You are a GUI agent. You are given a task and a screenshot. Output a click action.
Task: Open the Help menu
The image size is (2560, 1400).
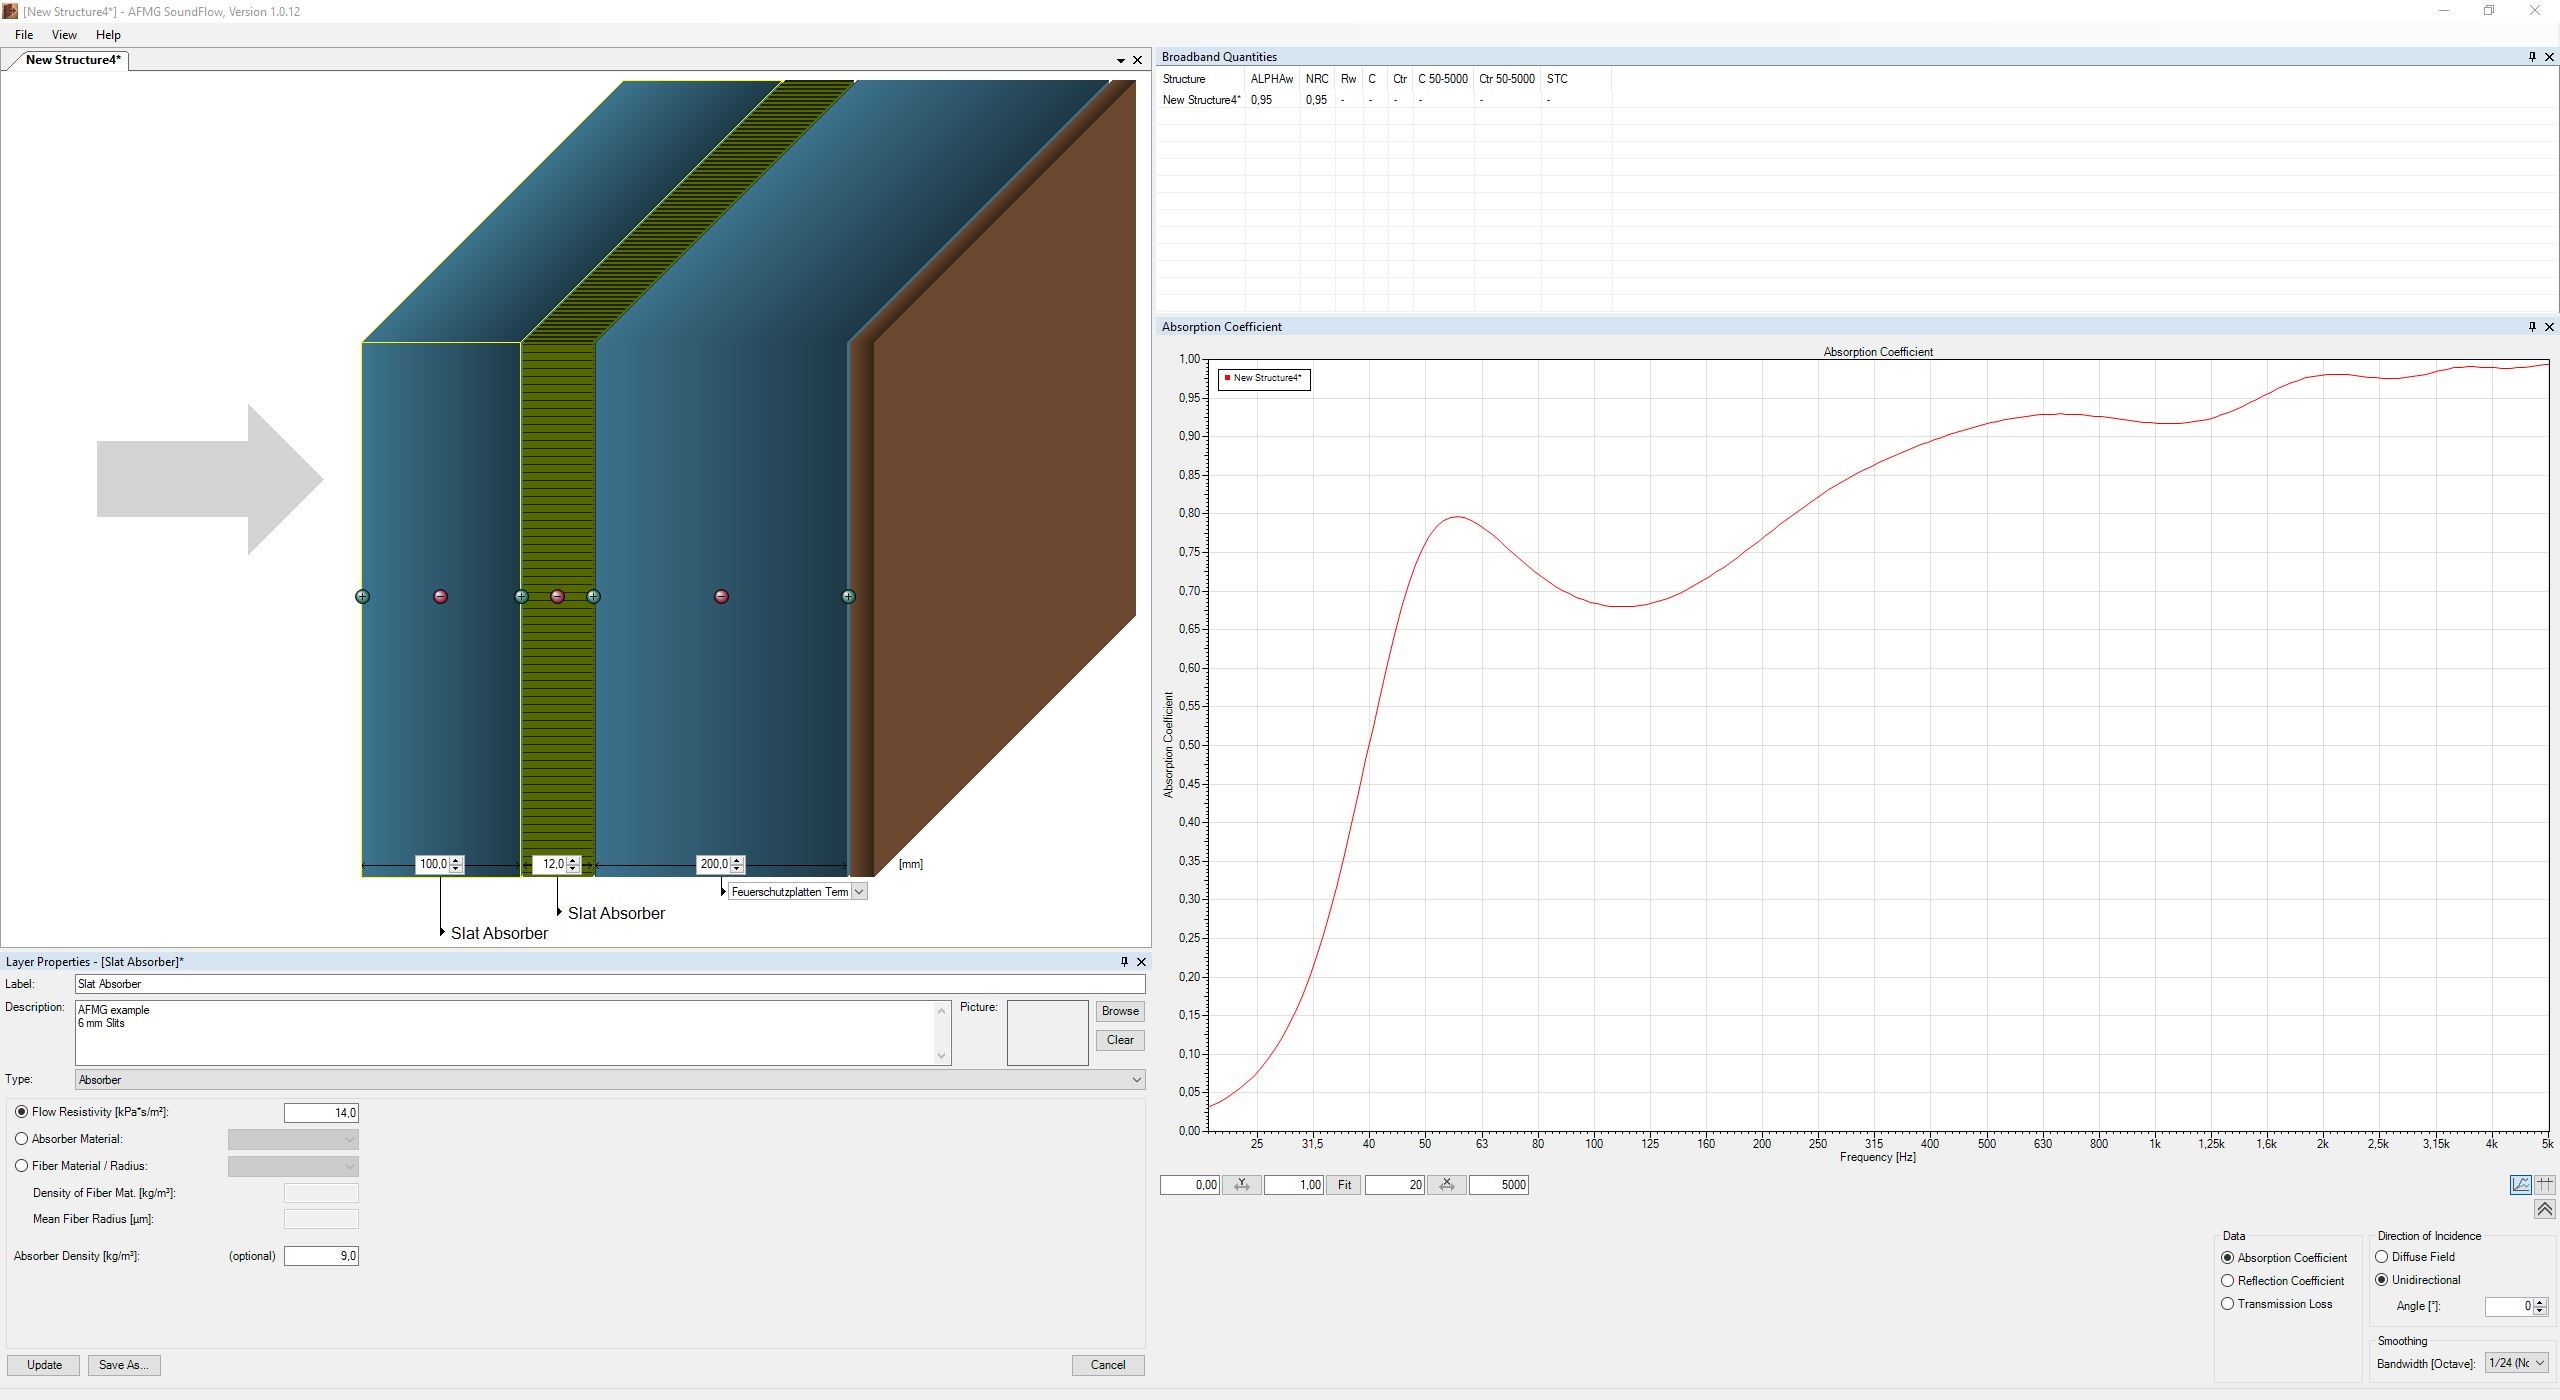pyautogui.click(x=108, y=35)
